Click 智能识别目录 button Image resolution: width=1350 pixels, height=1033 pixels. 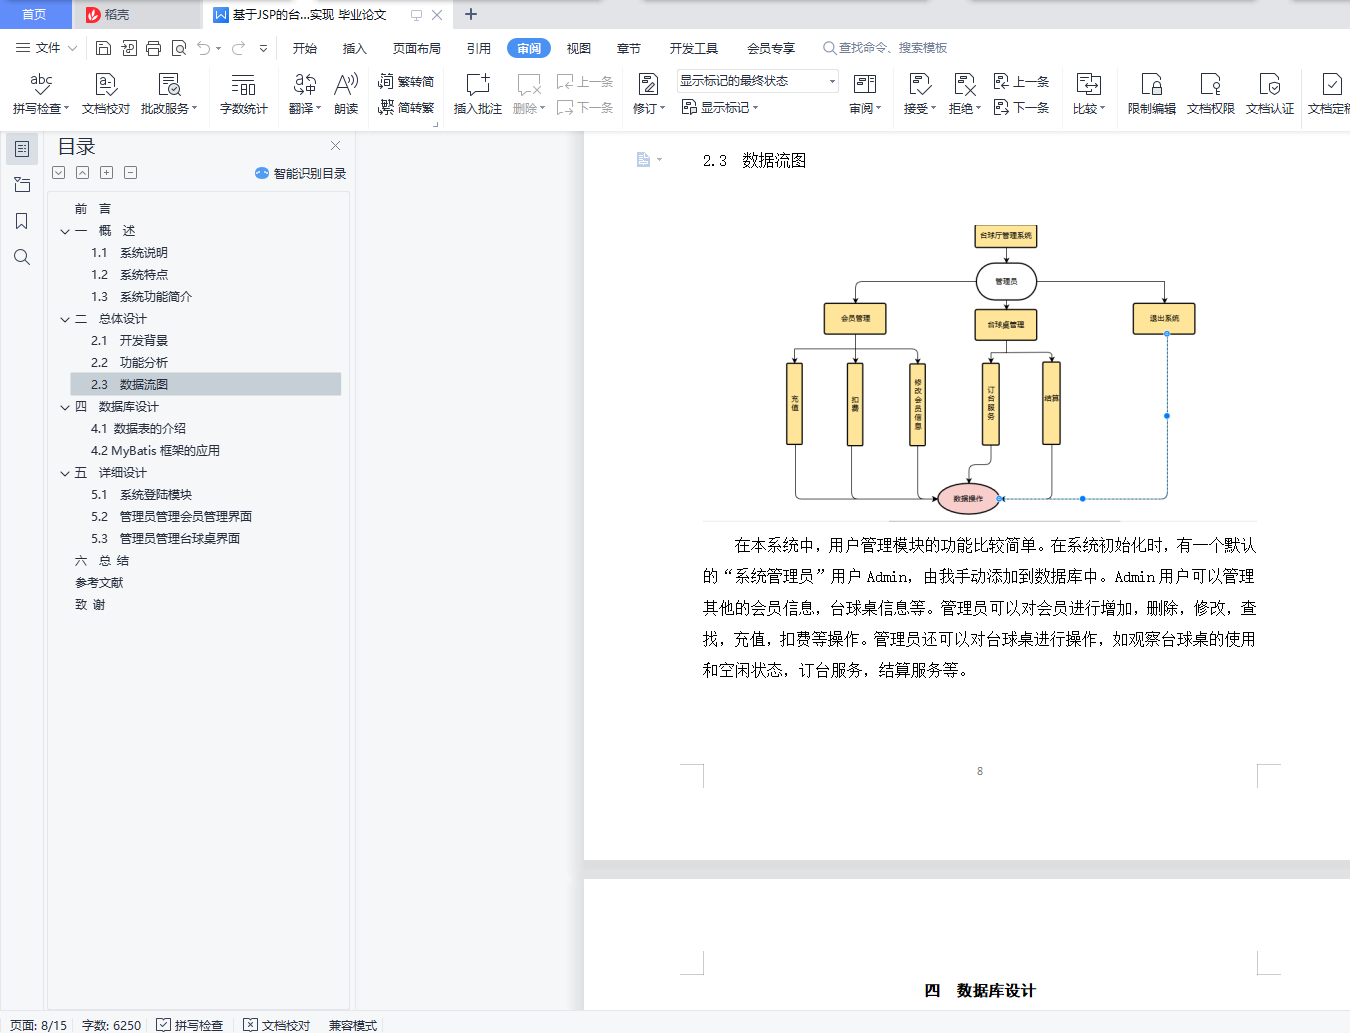(x=301, y=173)
